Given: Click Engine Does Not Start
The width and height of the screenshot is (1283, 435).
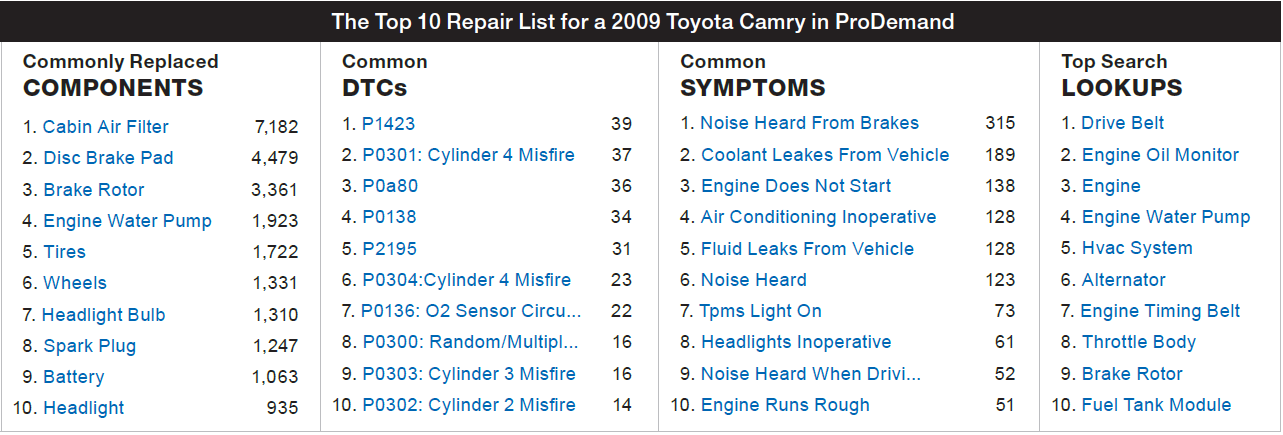Looking at the screenshot, I should click(x=796, y=186).
